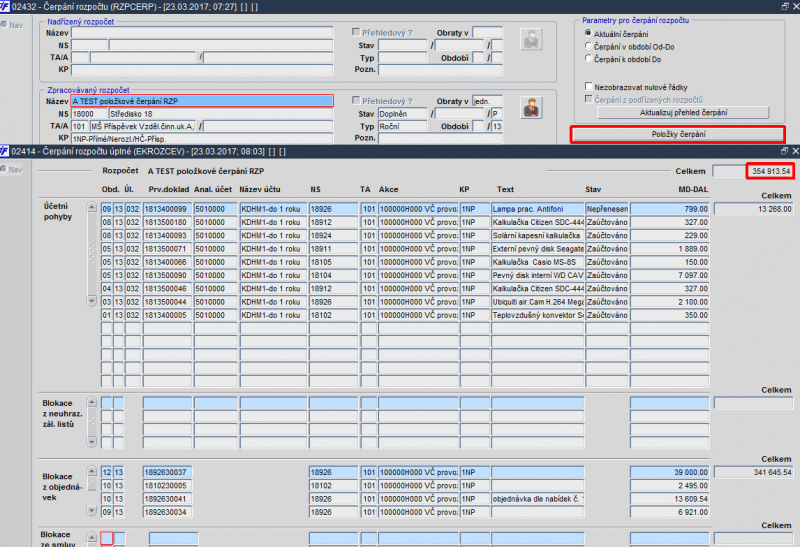Click down arrow of Blokace z neuhraz. scrollbar
This screenshot has width=800, height=547.
tap(92, 441)
